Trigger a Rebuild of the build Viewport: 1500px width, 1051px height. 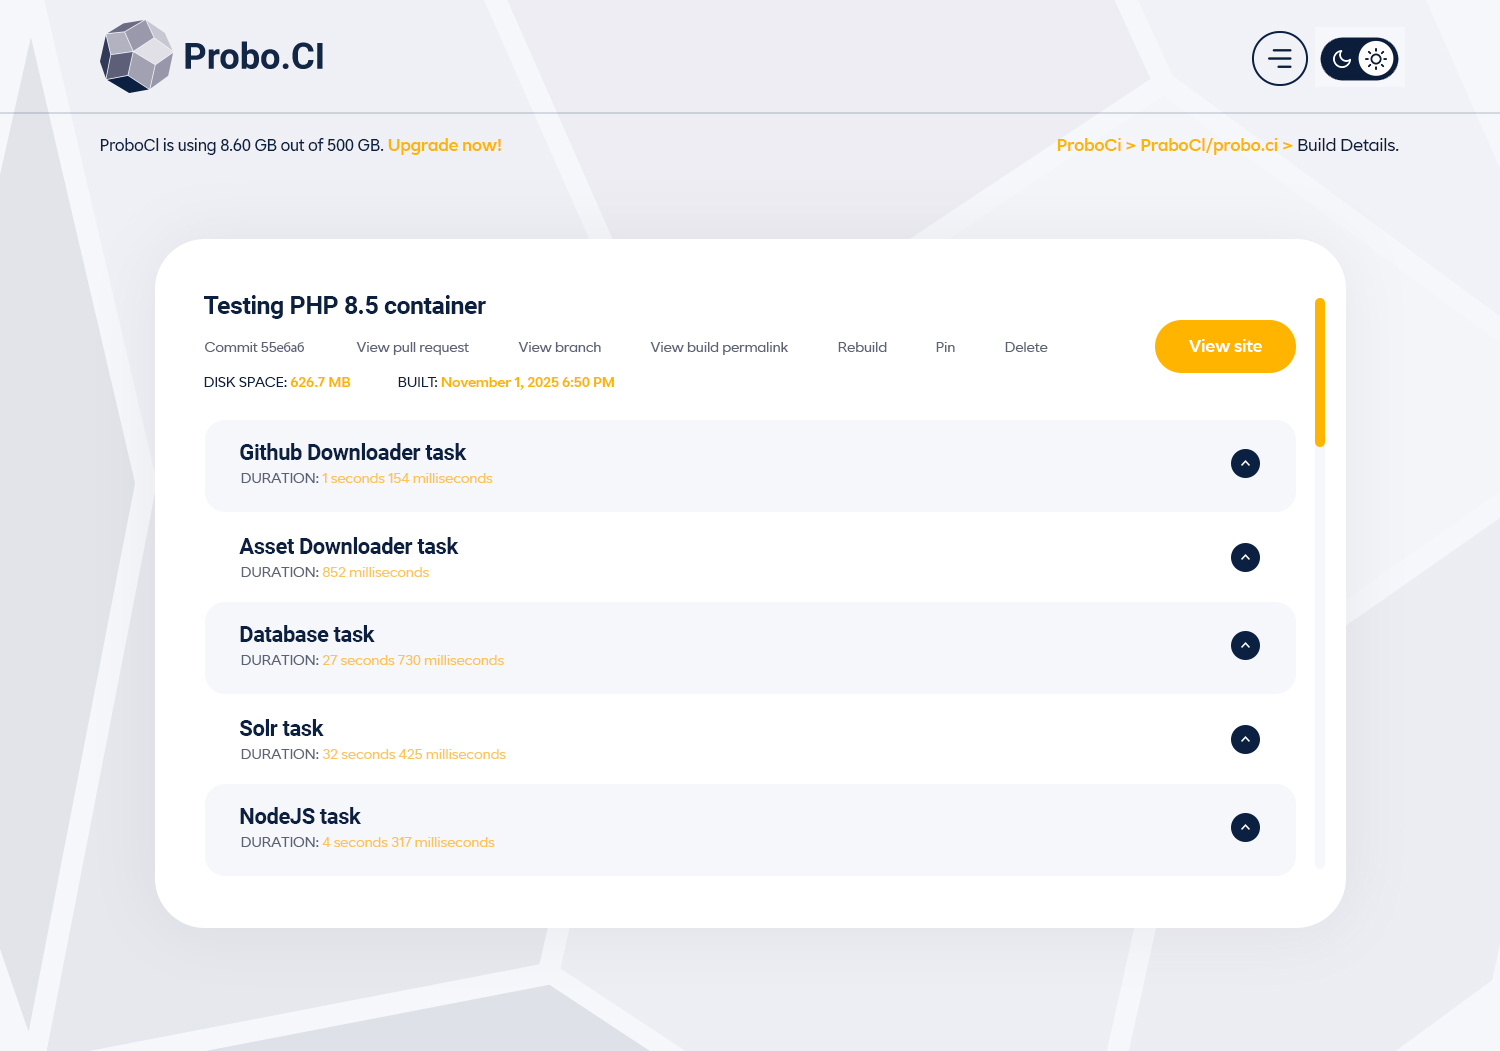pyautogui.click(x=862, y=347)
